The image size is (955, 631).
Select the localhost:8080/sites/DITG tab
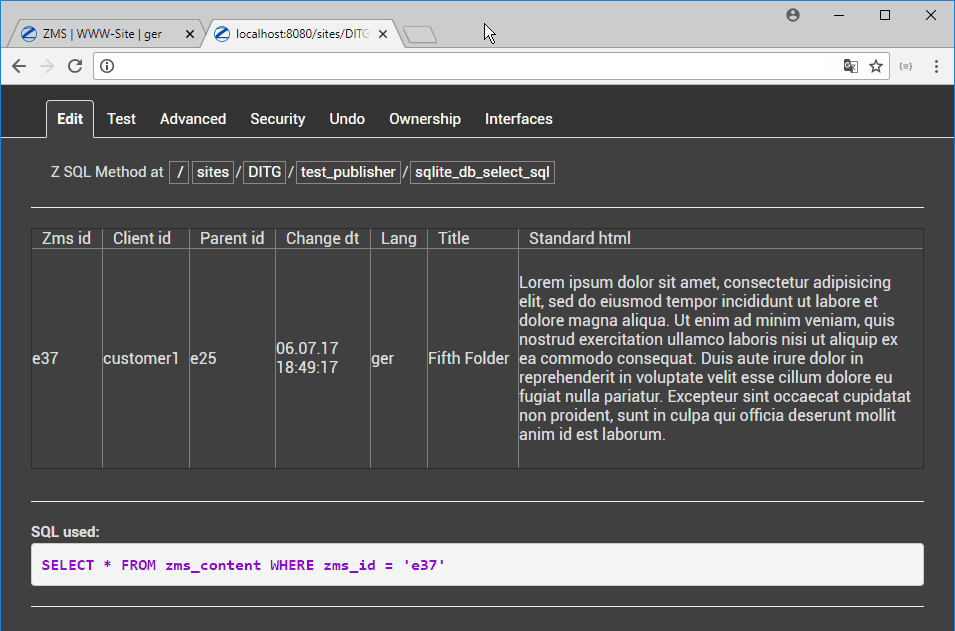[x=302, y=34]
